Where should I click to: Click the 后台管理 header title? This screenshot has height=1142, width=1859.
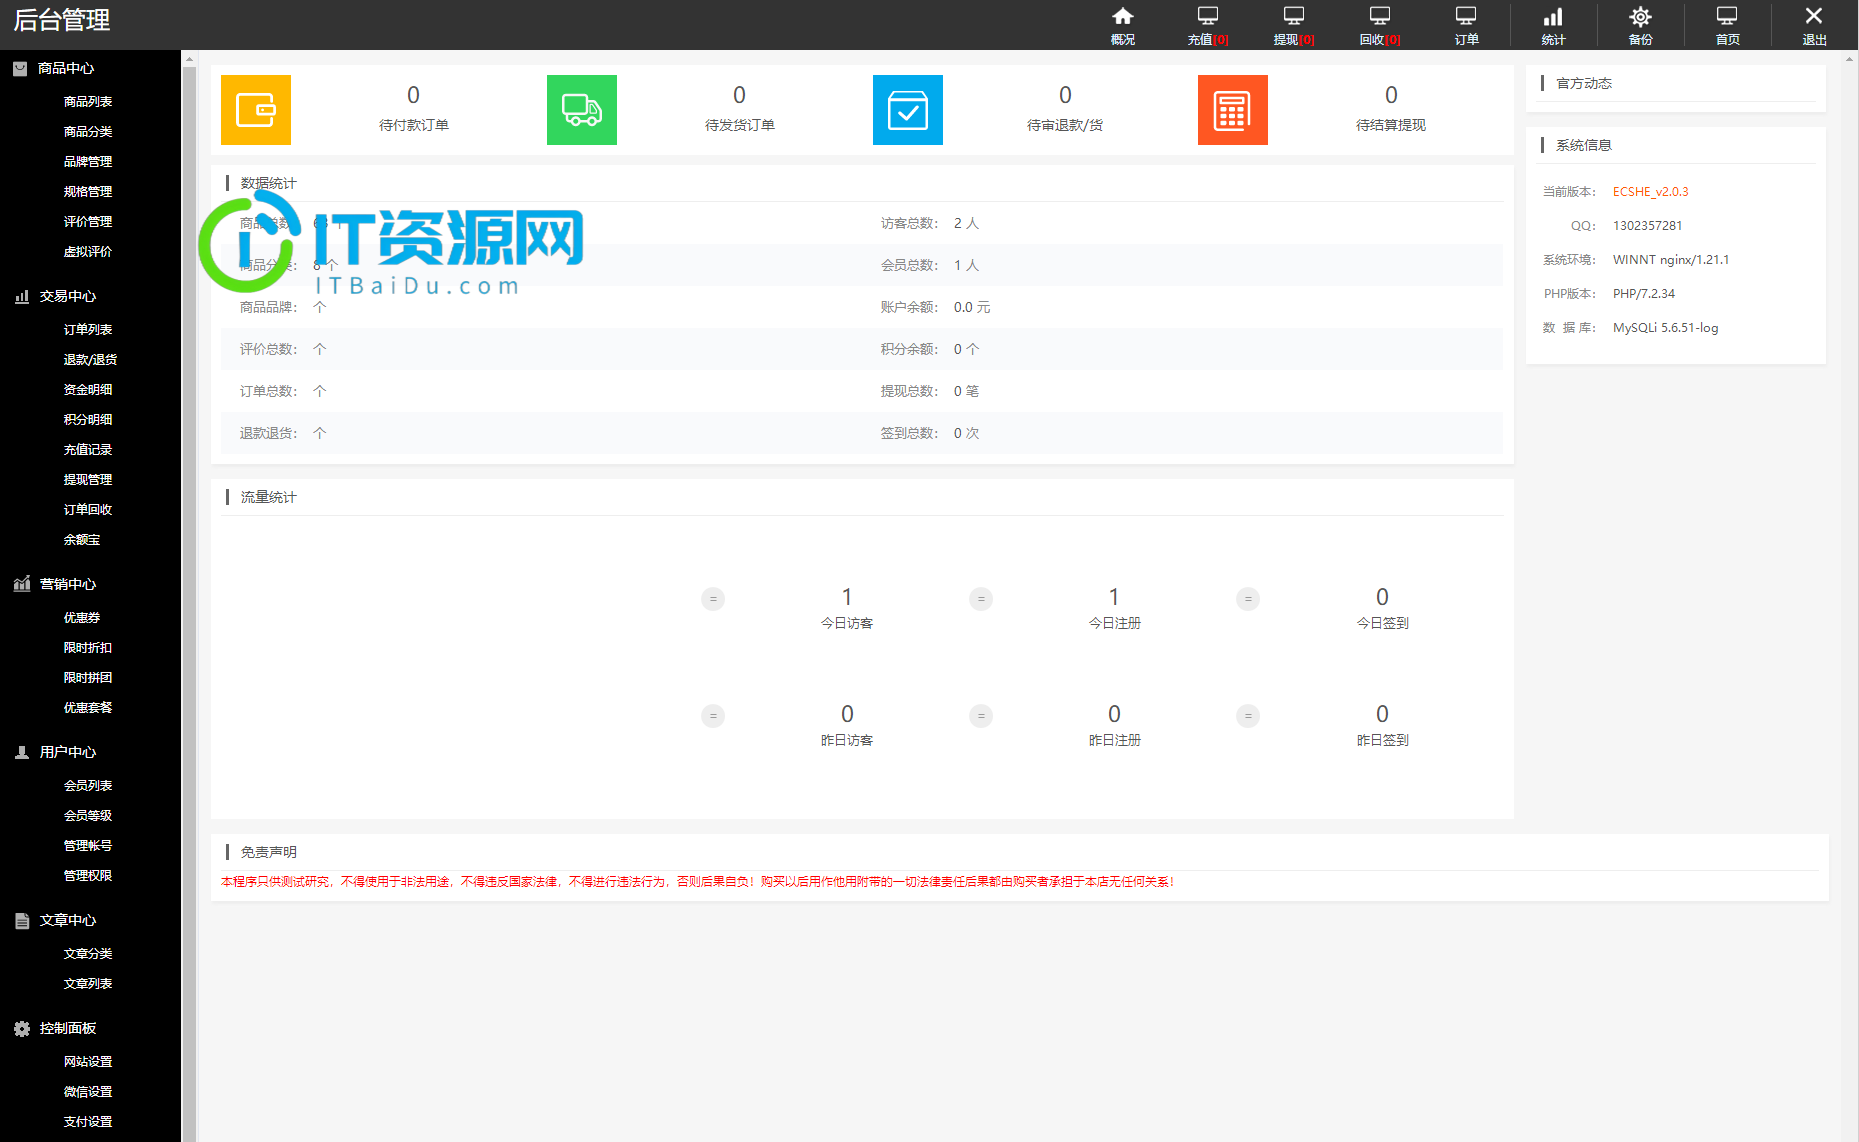tap(62, 20)
